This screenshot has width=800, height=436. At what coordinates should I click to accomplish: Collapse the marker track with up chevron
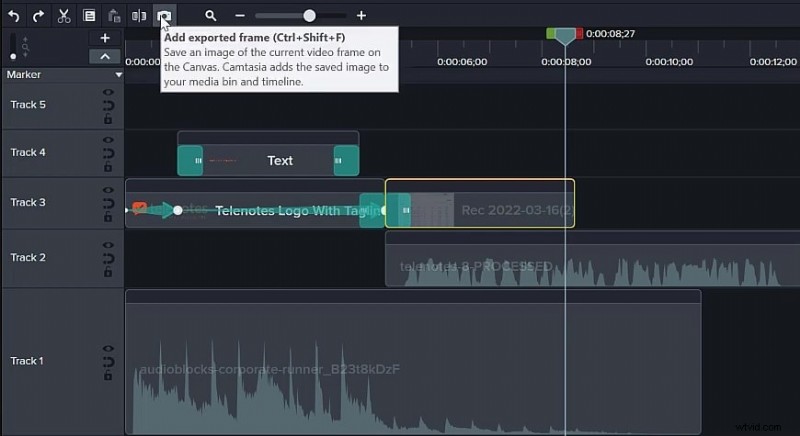pyautogui.click(x=105, y=57)
